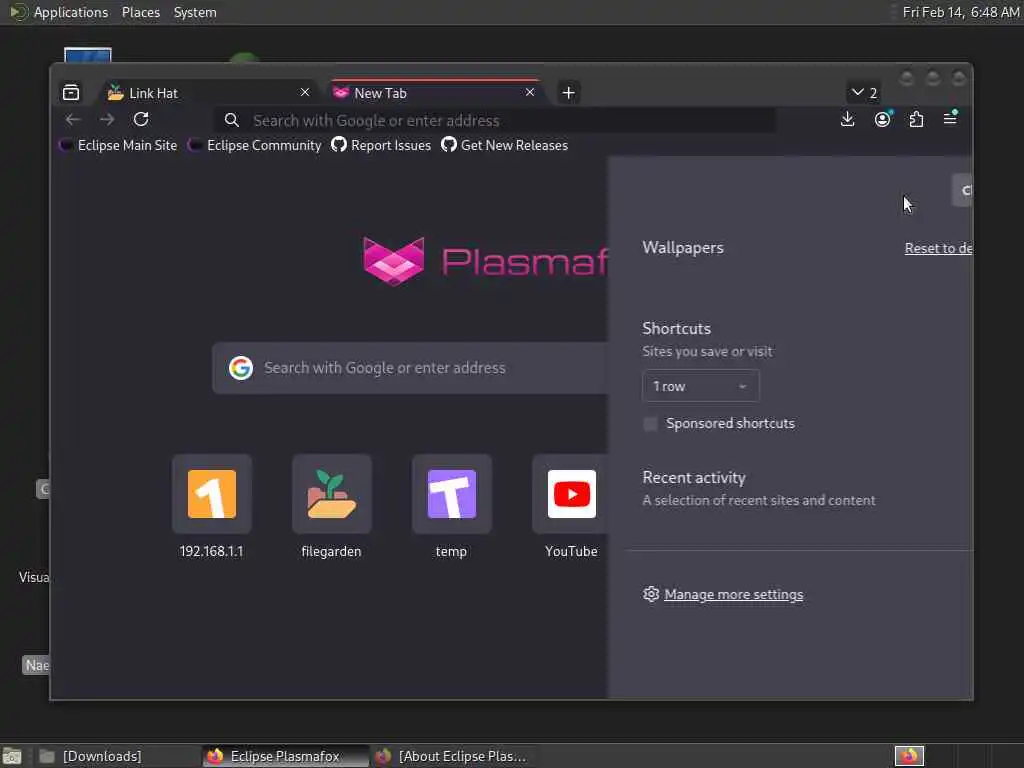Close the New Tab tab
1024x768 pixels.
530,92
